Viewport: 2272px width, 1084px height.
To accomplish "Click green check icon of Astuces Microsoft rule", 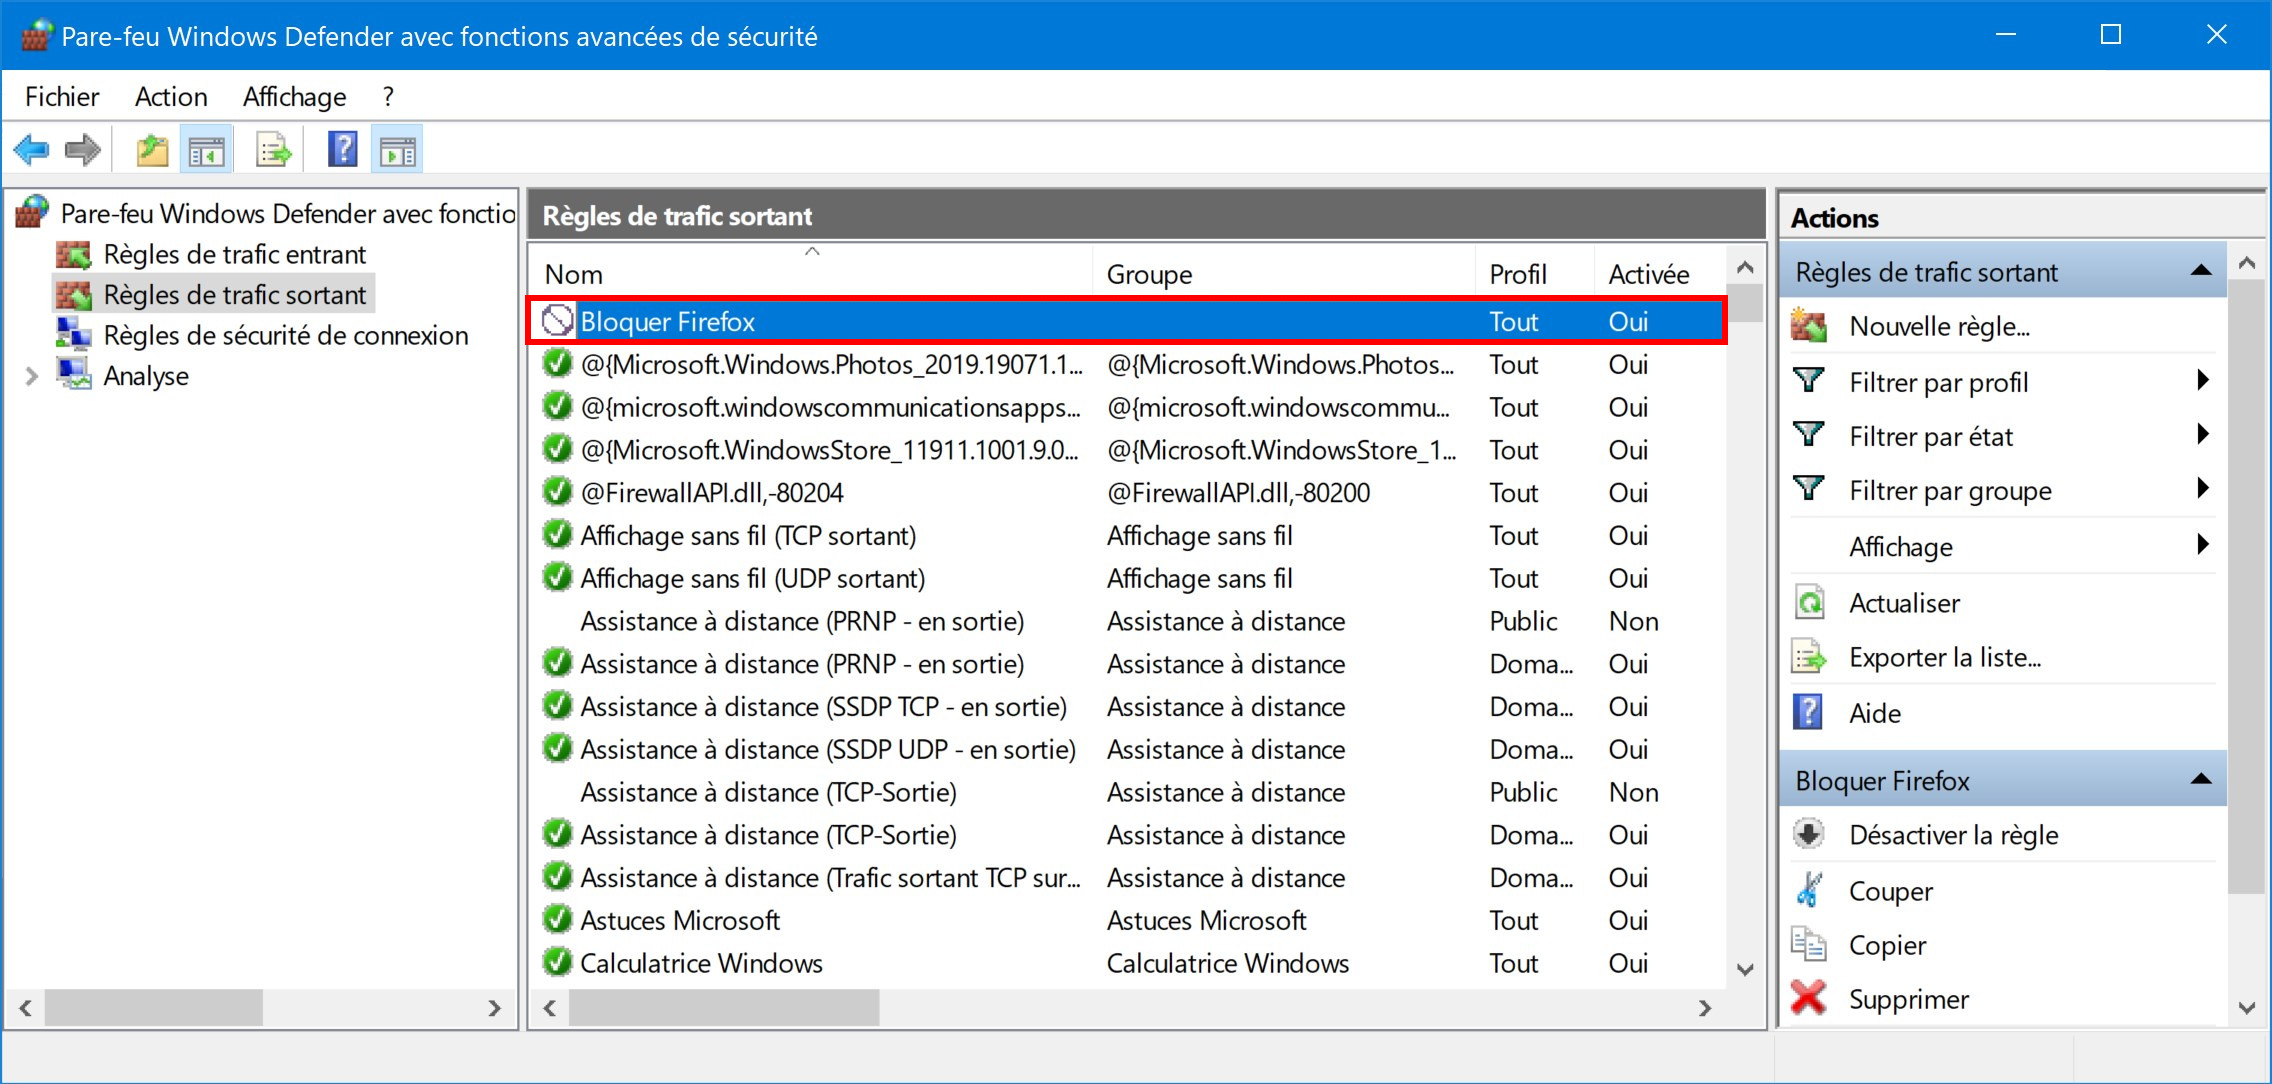I will tap(557, 919).
